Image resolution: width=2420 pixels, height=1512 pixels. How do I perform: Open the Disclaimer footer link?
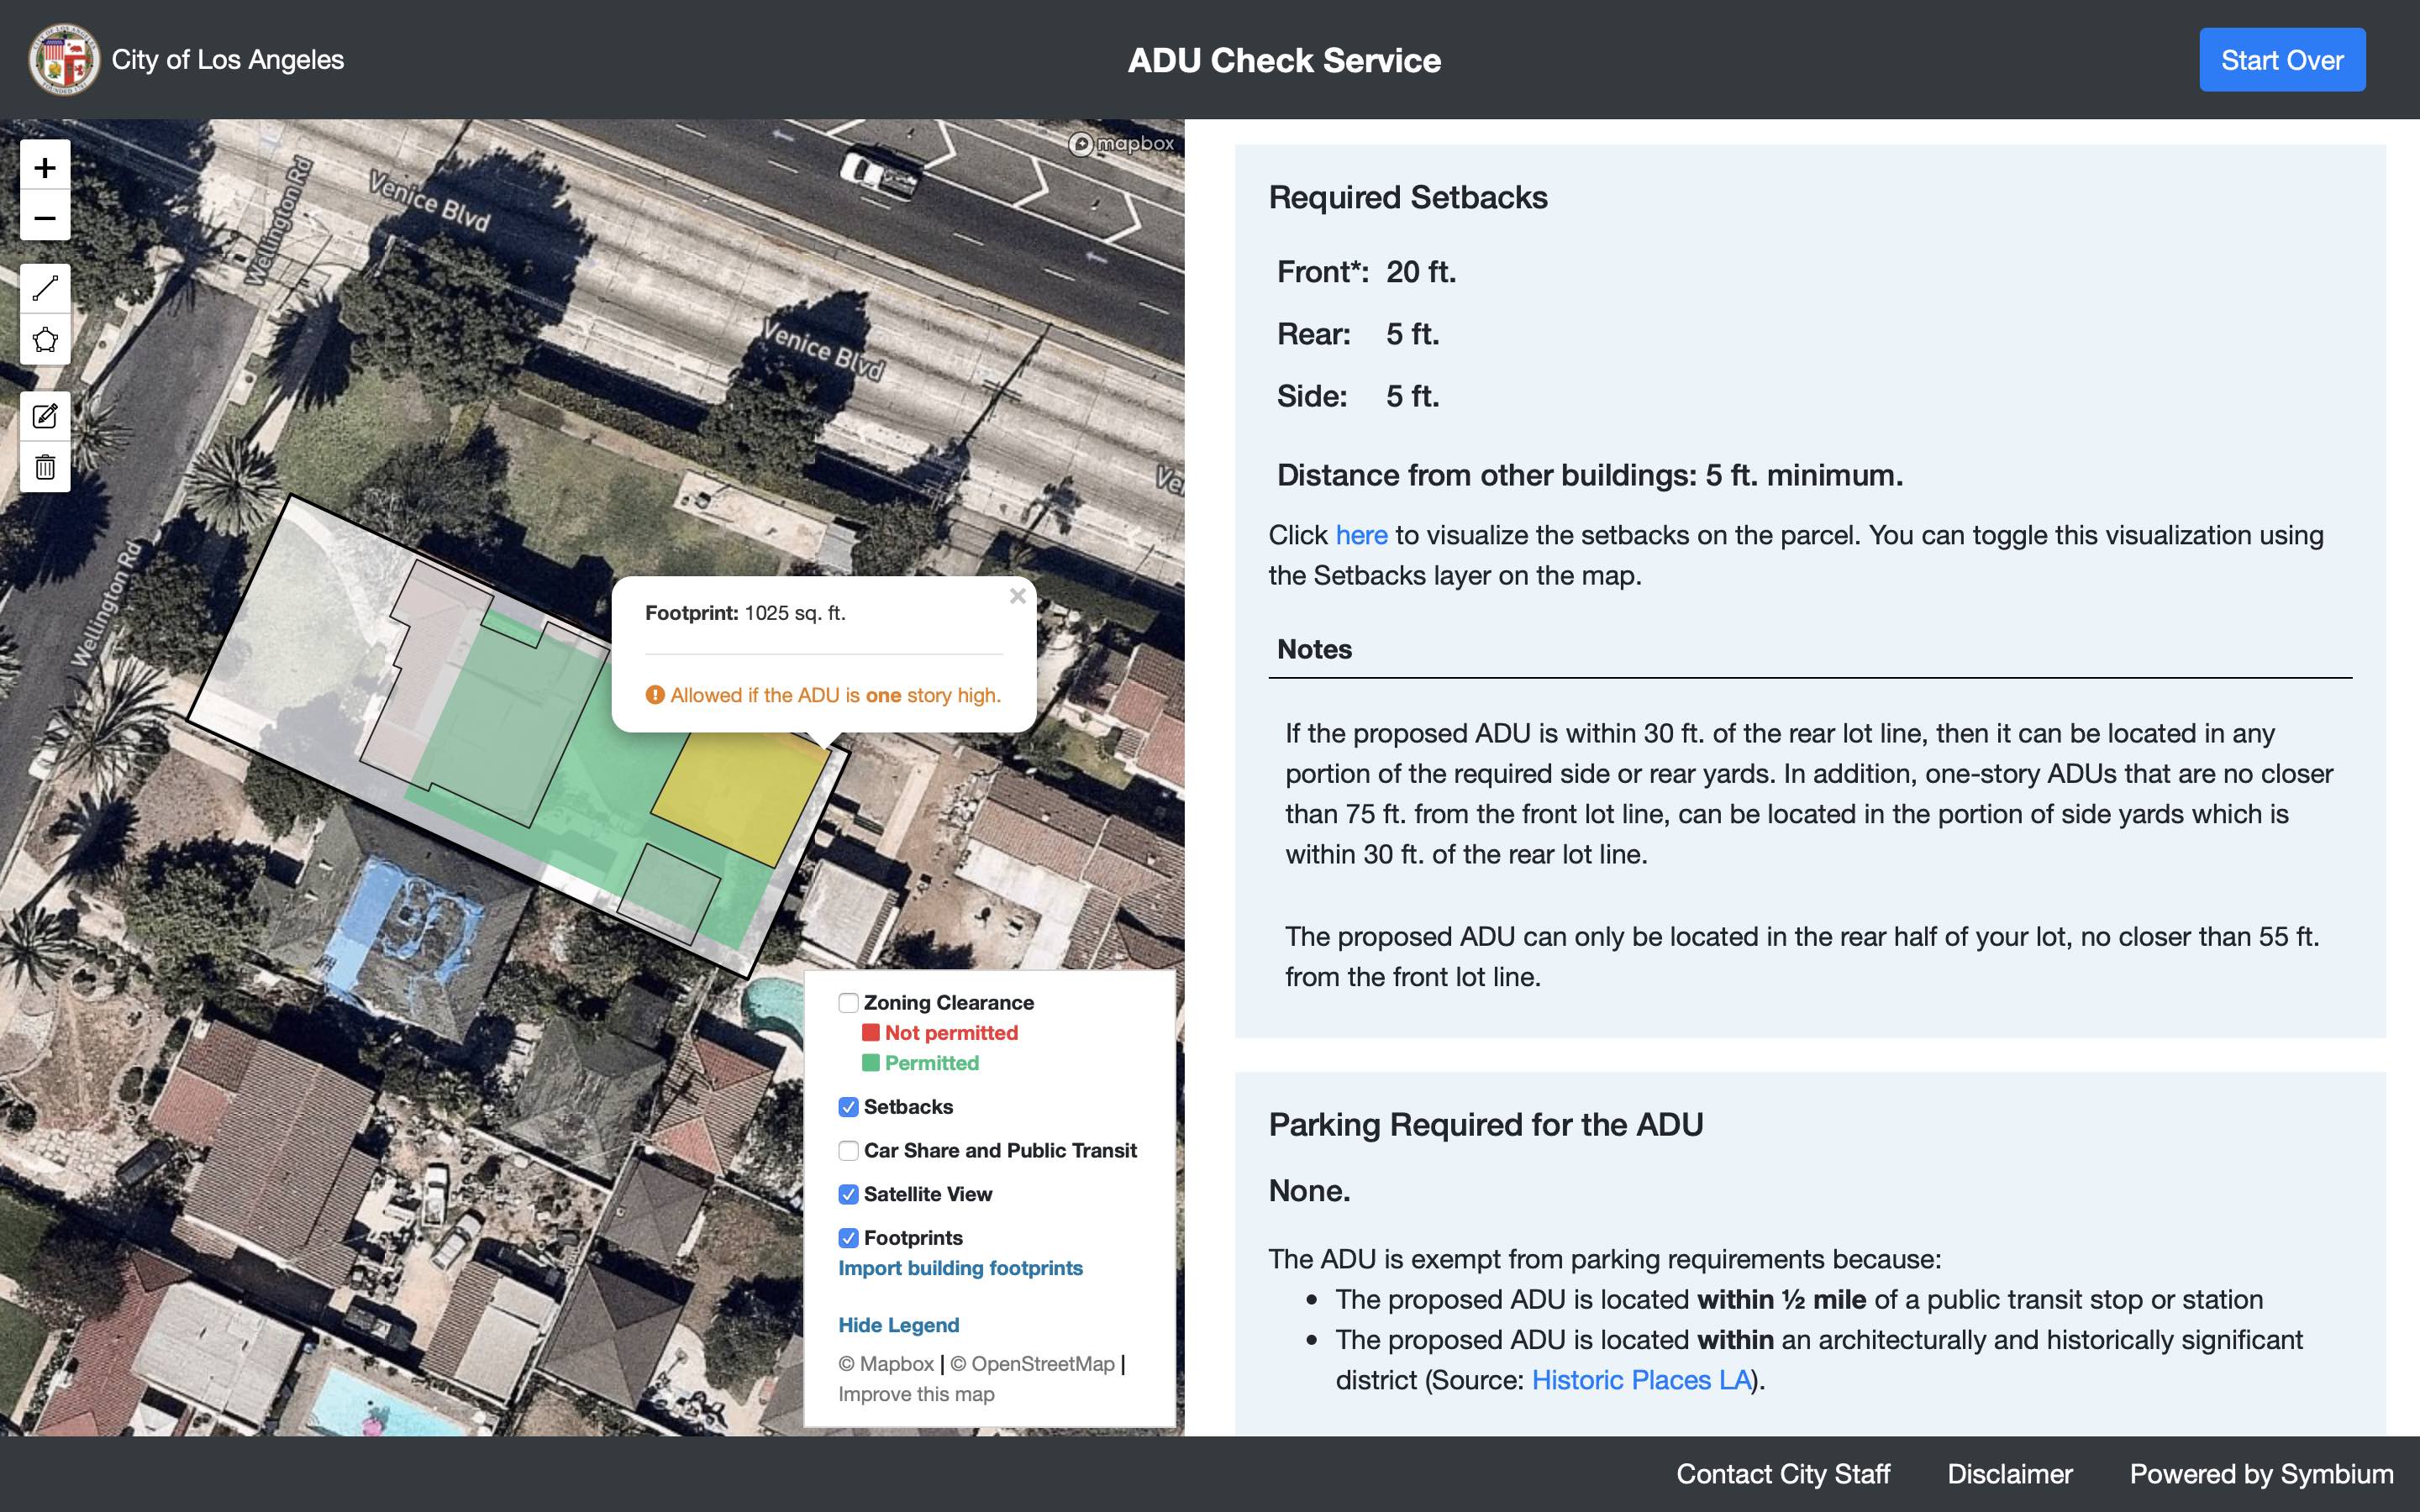pos(2010,1474)
